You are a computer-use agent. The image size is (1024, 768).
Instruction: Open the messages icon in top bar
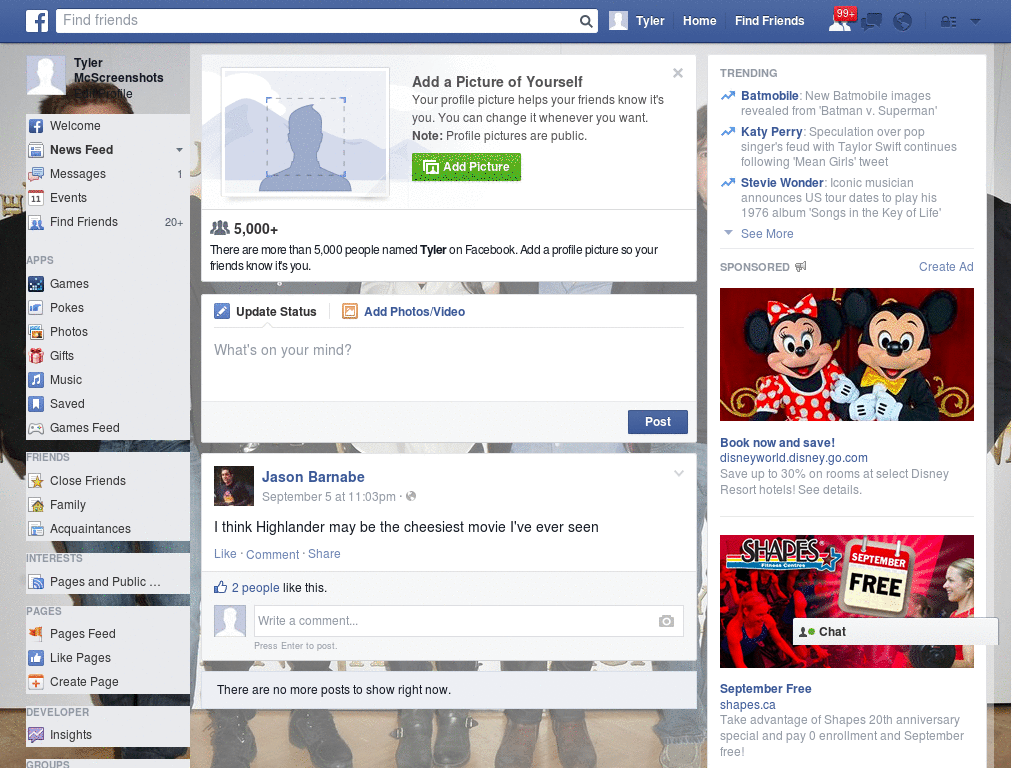(x=871, y=22)
